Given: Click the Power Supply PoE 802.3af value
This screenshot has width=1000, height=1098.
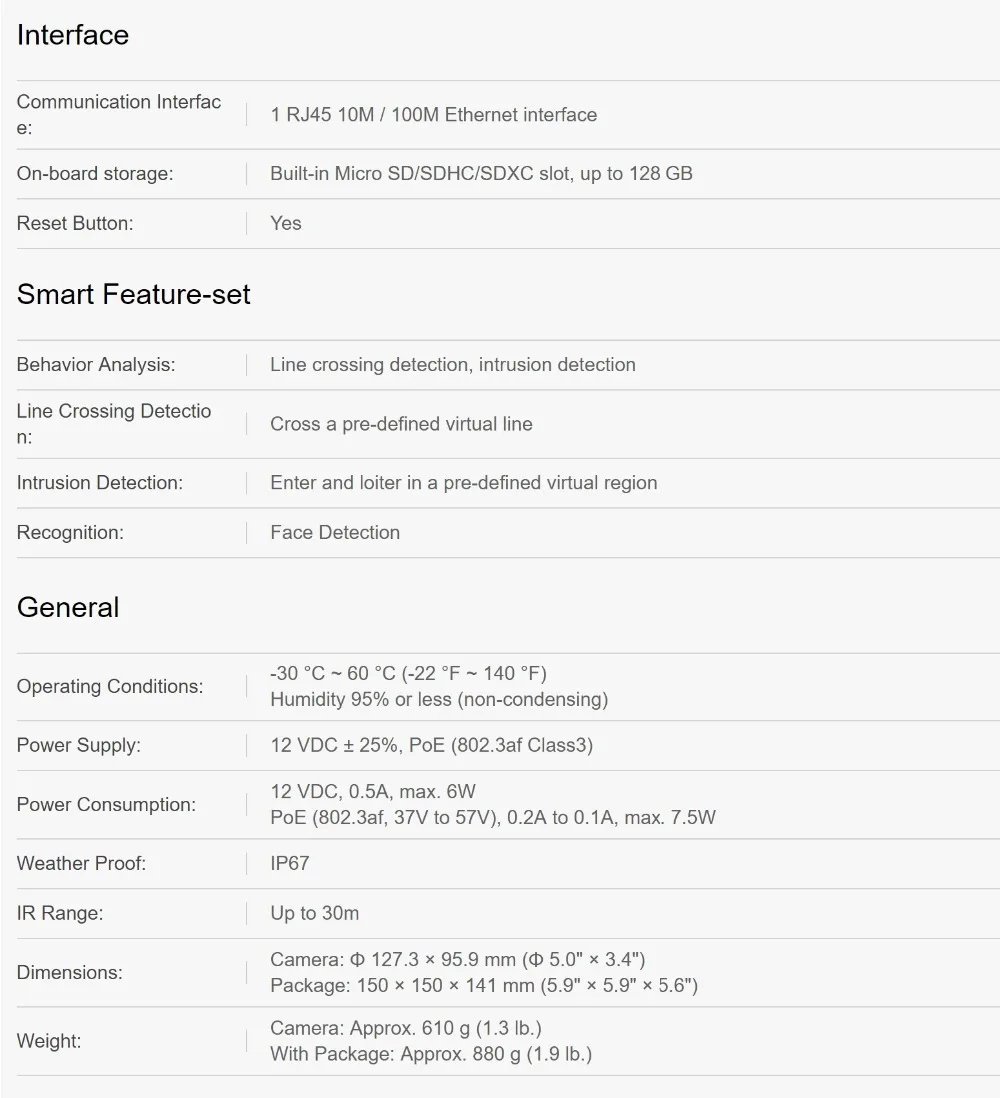Looking at the screenshot, I should [x=431, y=745].
